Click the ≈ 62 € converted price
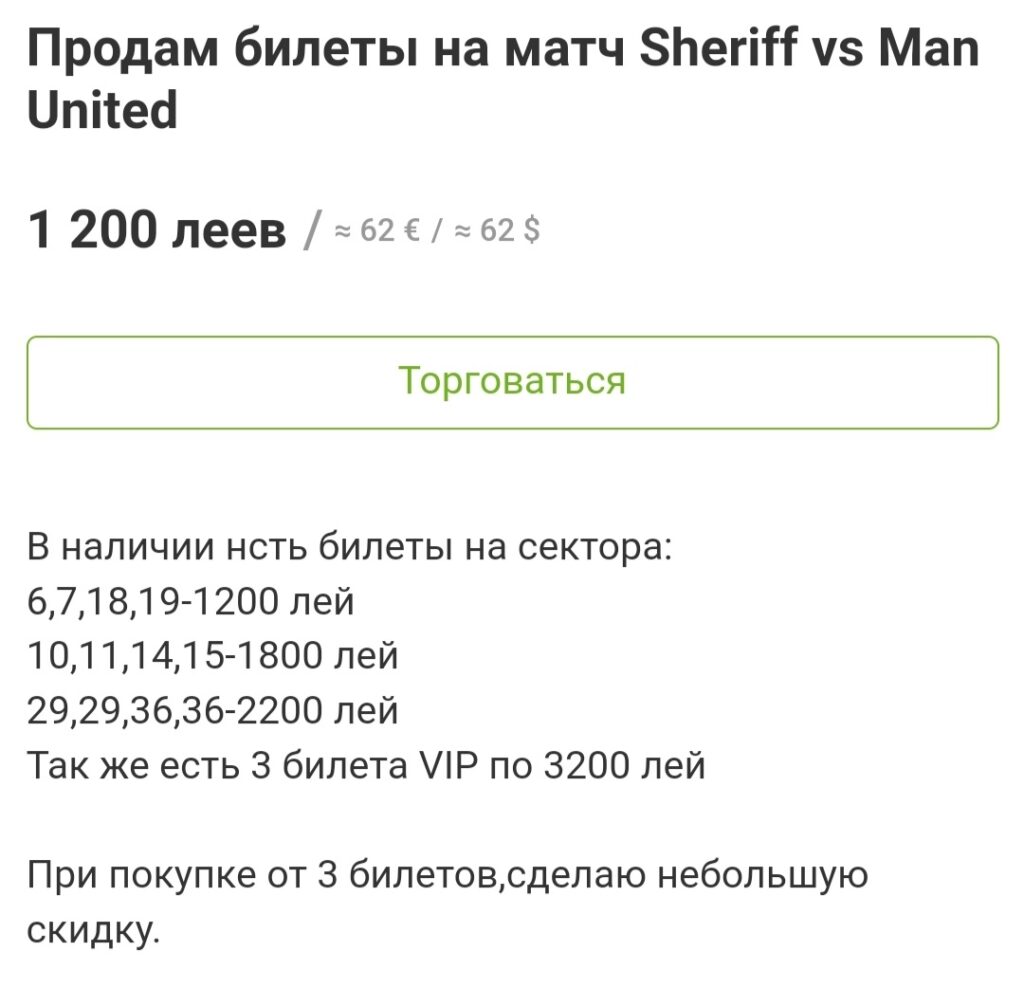1024x1006 pixels. (x=377, y=231)
